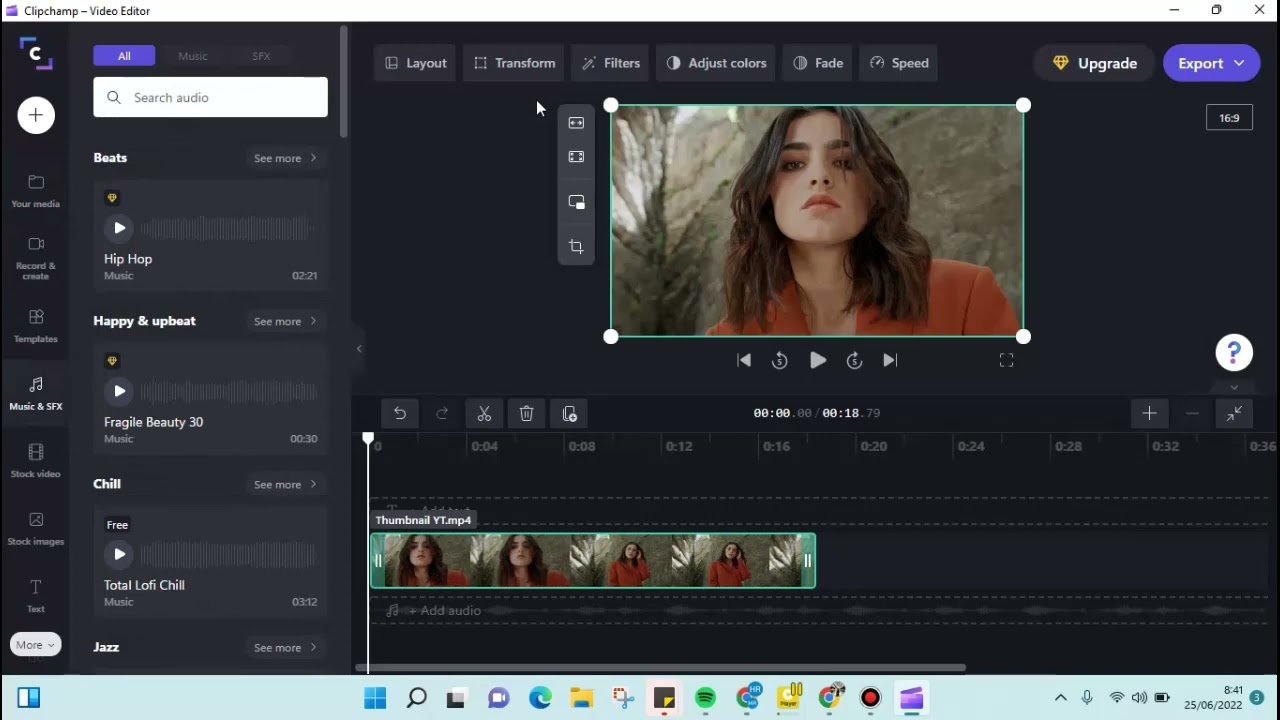This screenshot has width=1280, height=720.
Task: Select Music & SFX sidebar item
Action: [35, 394]
